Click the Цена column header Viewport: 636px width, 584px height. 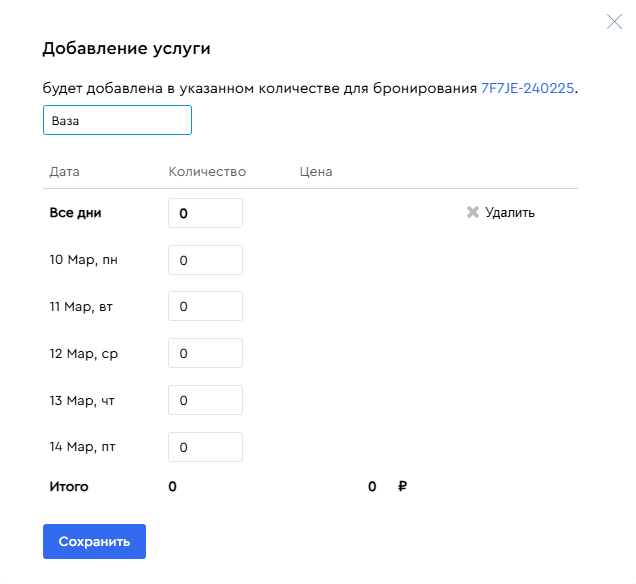coord(316,172)
